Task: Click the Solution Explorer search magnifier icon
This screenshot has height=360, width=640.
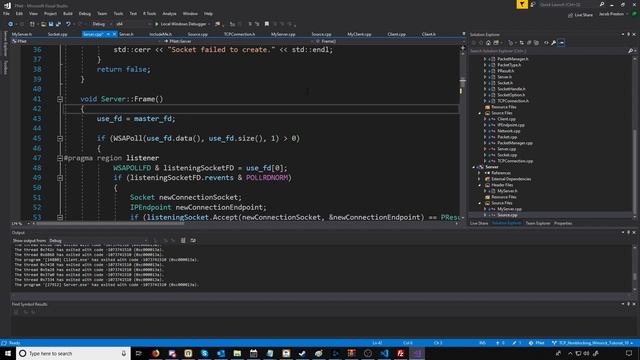Action: (630, 51)
